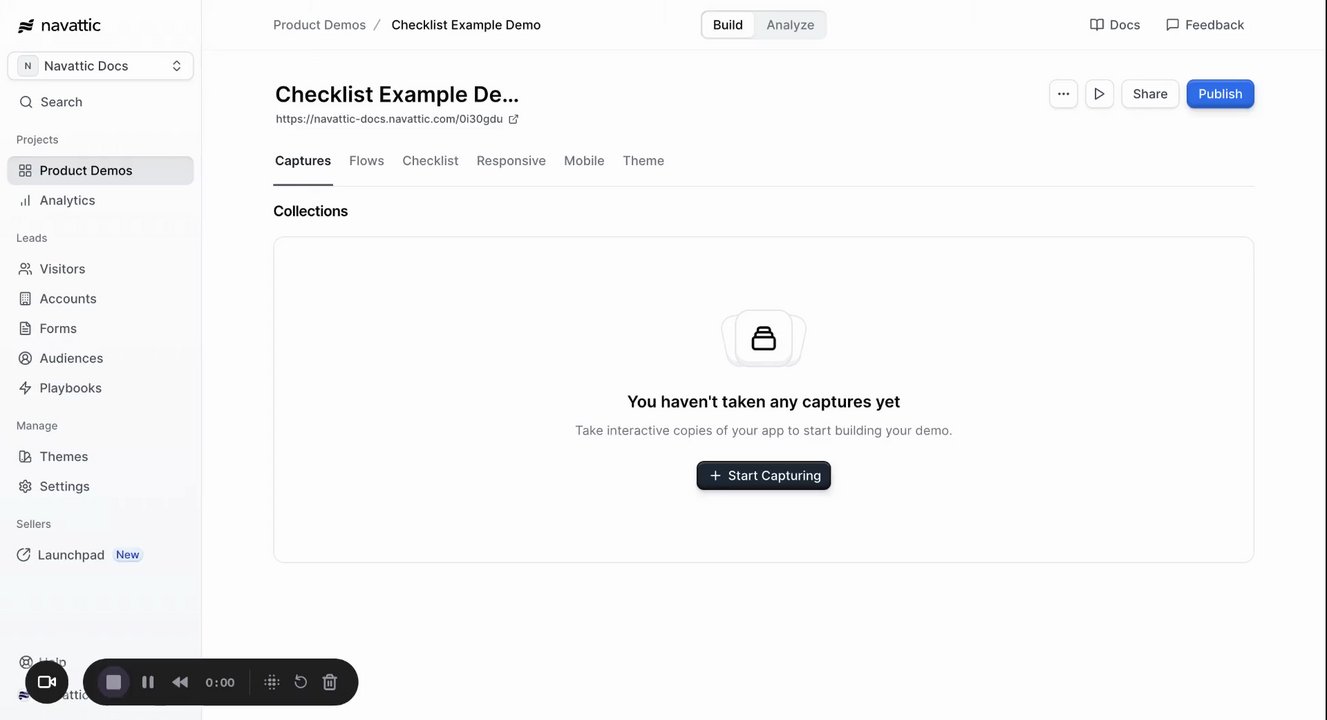Click the rewind recording icon
Image resolution: width=1327 pixels, height=720 pixels.
pos(180,682)
